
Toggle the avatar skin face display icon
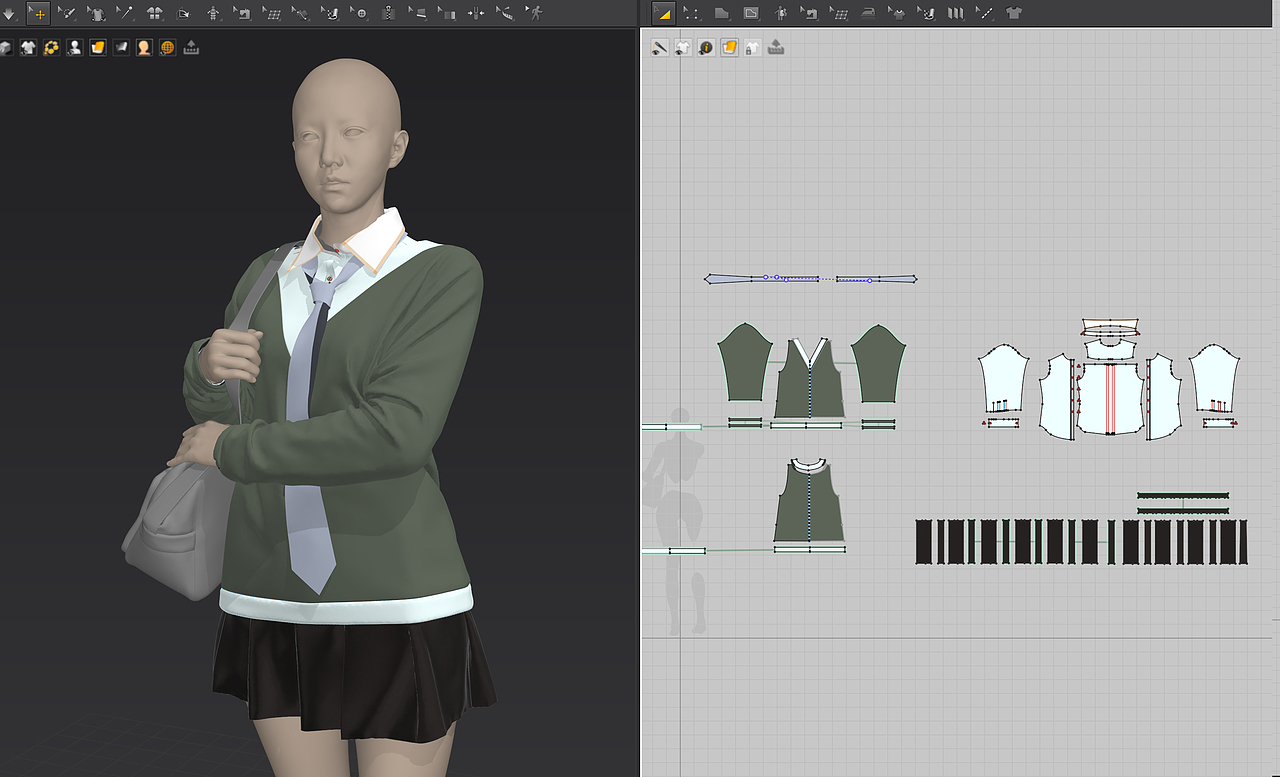coord(144,47)
